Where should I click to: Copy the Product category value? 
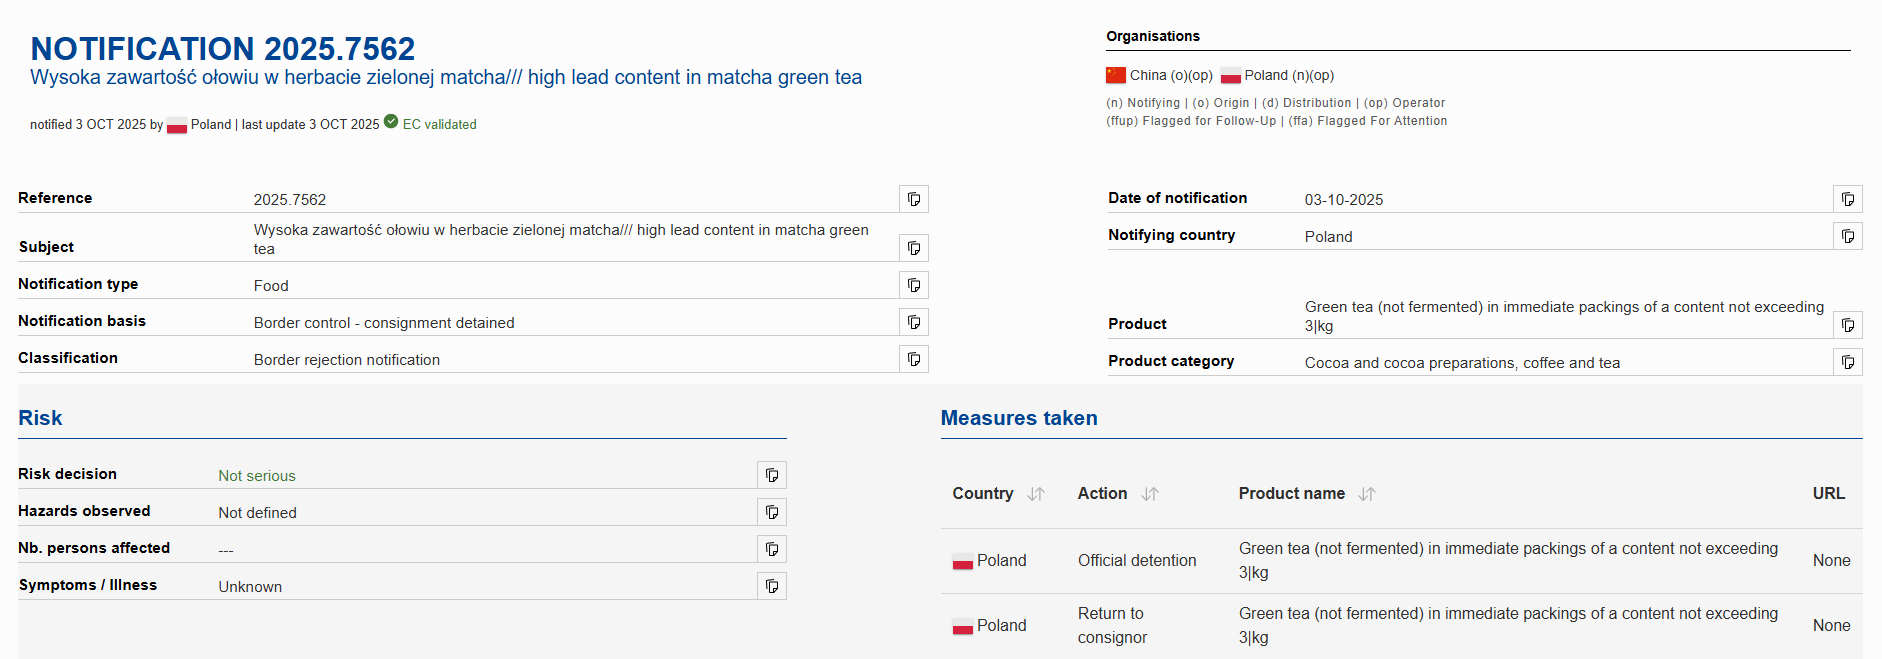pos(1847,362)
